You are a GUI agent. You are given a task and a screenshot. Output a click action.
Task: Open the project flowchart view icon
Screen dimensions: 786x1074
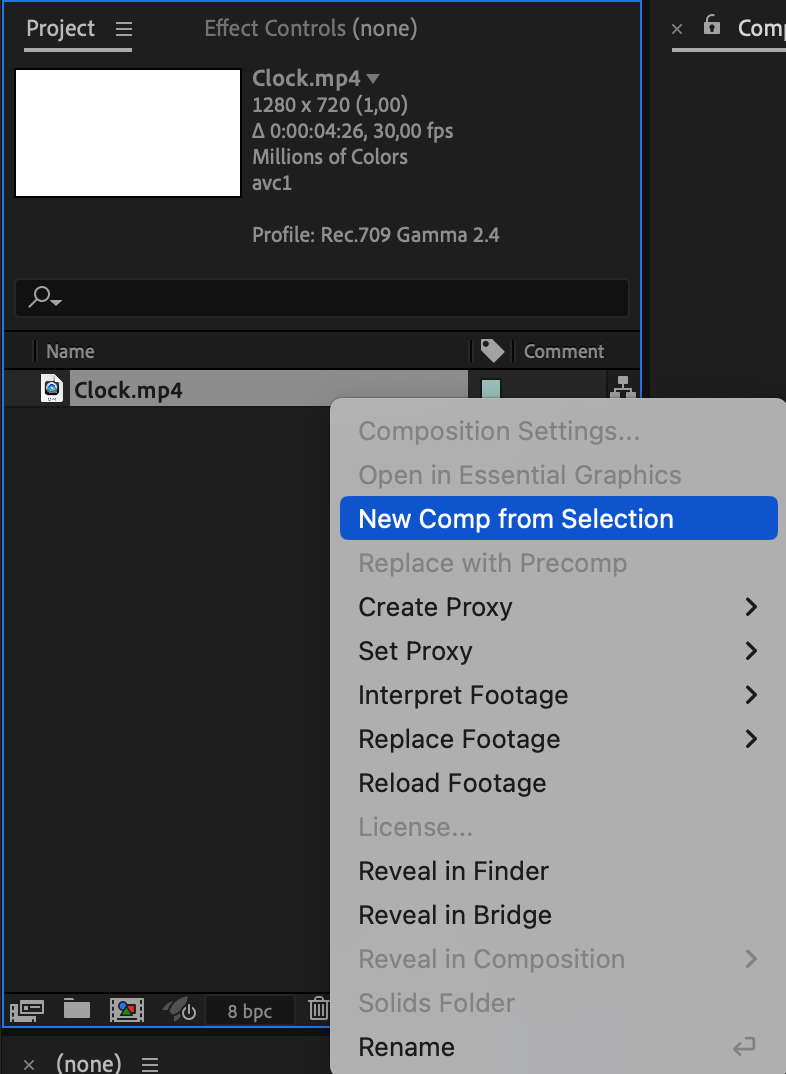click(622, 388)
